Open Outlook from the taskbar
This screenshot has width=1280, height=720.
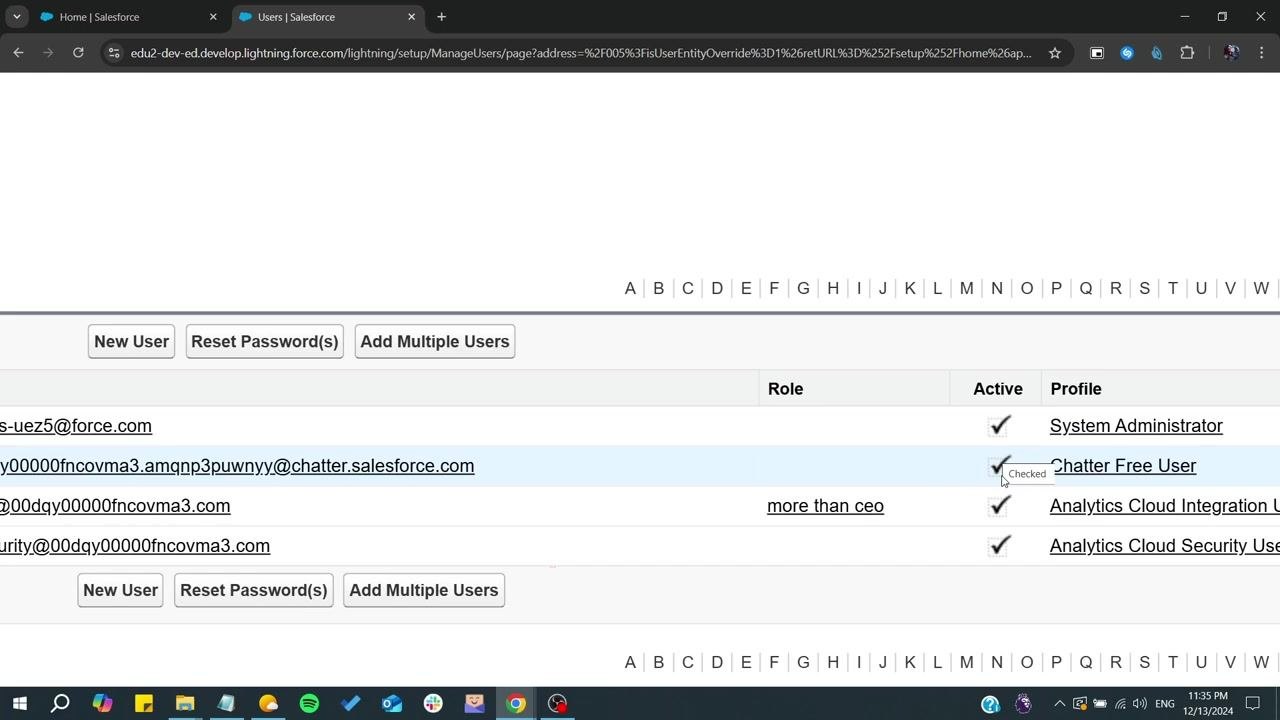(391, 703)
